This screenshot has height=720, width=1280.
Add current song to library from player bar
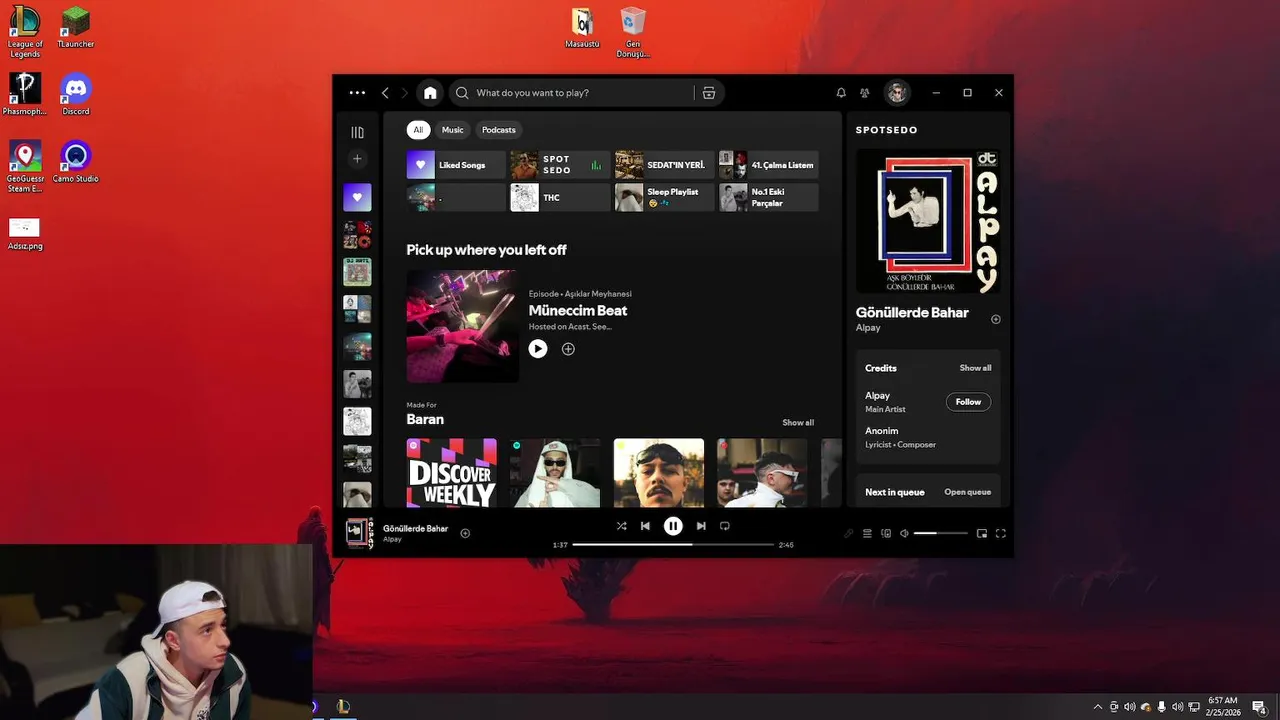point(465,533)
